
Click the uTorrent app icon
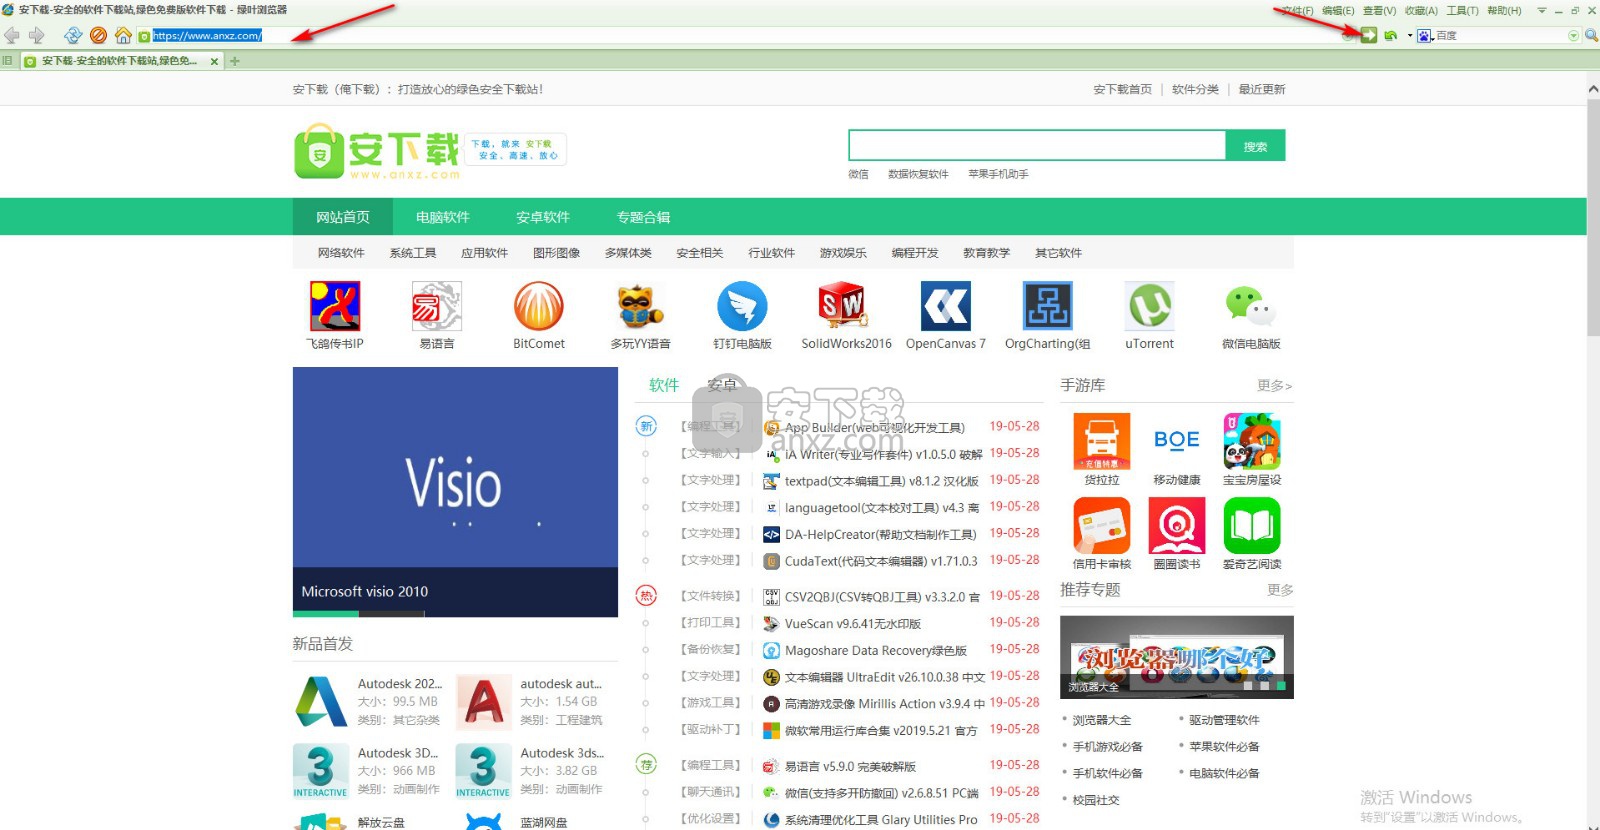click(1150, 306)
